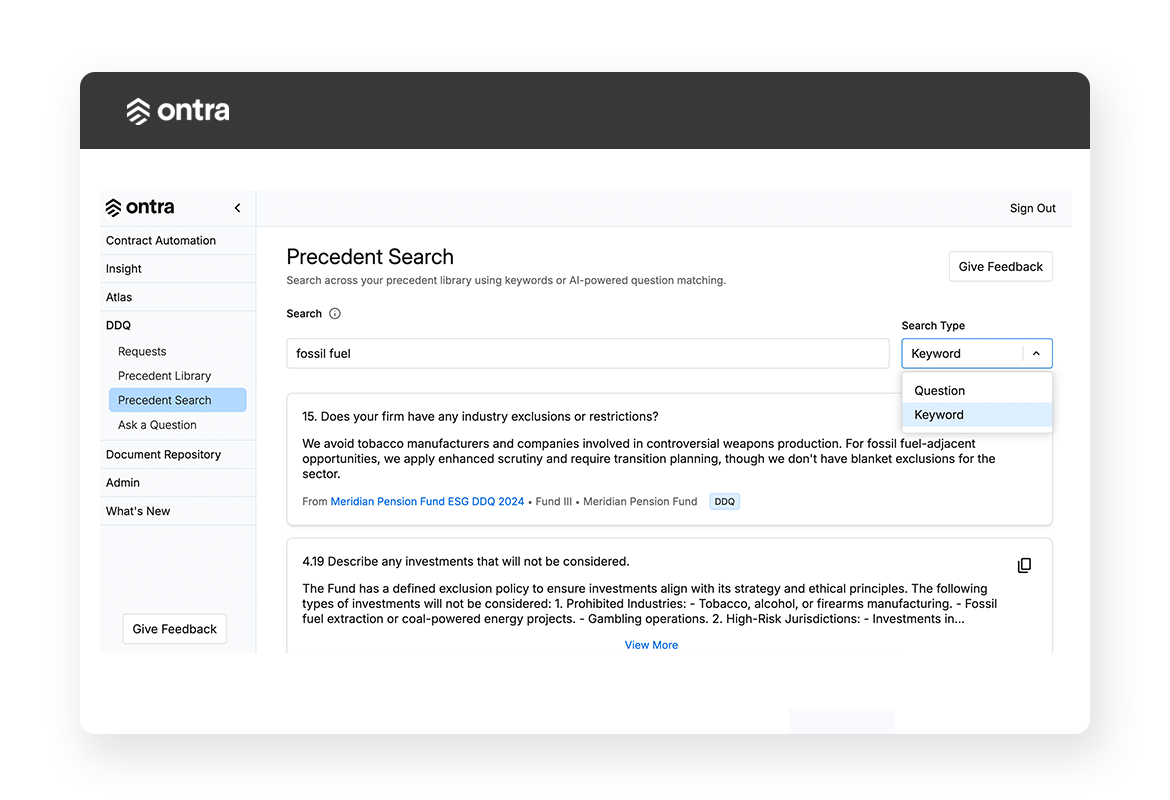The width and height of the screenshot is (1170, 800).
Task: Click the info icon next to Search
Action: pos(335,314)
